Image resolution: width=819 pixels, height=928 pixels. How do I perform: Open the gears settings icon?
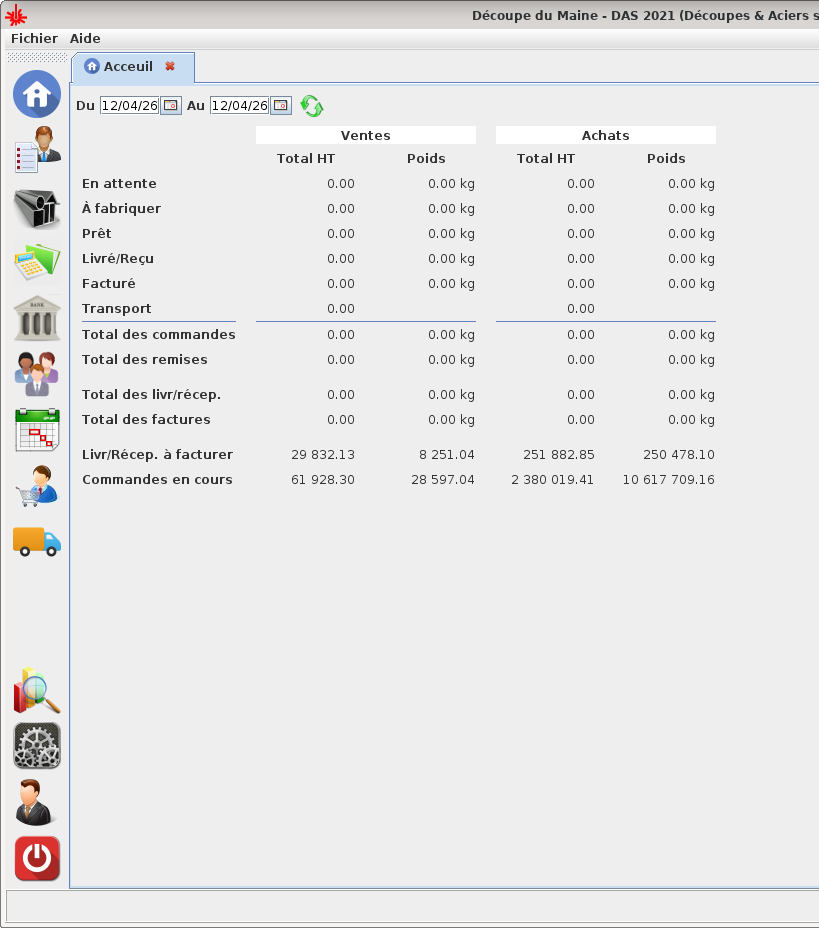coord(37,746)
